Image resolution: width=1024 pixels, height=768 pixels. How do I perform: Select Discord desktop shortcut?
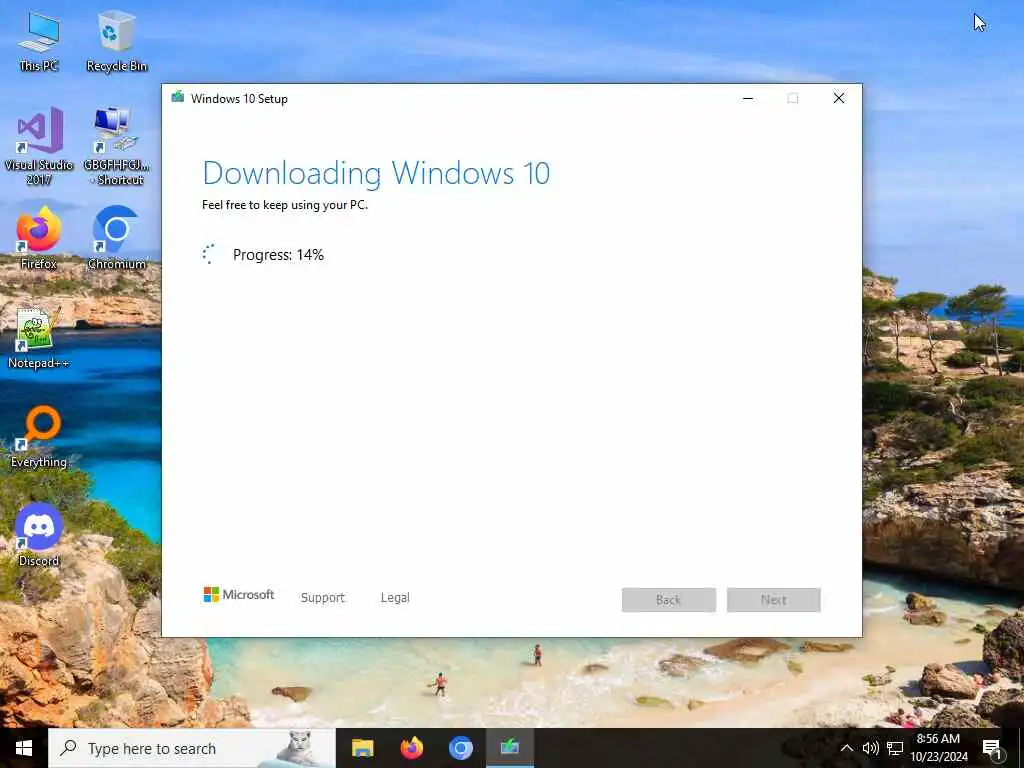tap(39, 536)
